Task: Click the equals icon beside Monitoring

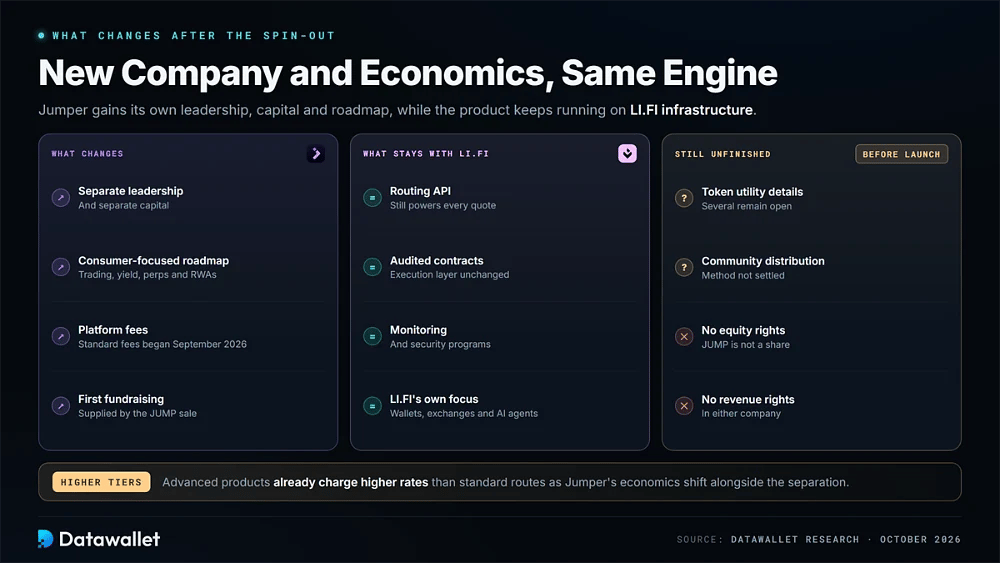Action: tap(372, 336)
